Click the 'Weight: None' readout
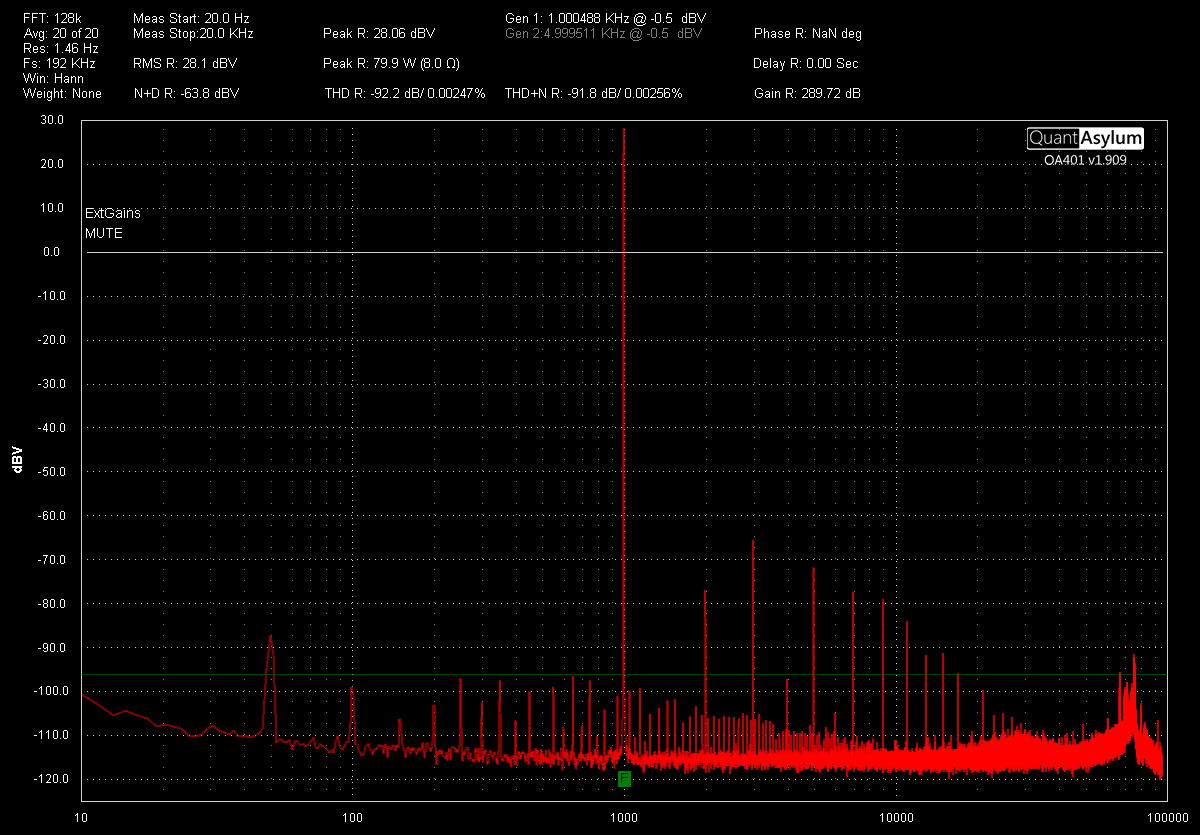The width and height of the screenshot is (1200, 835). coord(62,93)
